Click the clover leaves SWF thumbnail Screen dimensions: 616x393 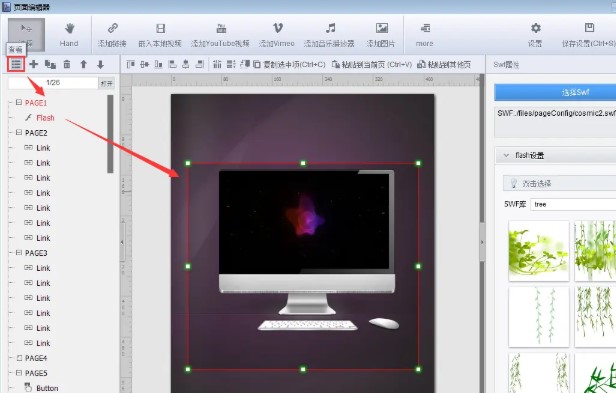tap(539, 251)
